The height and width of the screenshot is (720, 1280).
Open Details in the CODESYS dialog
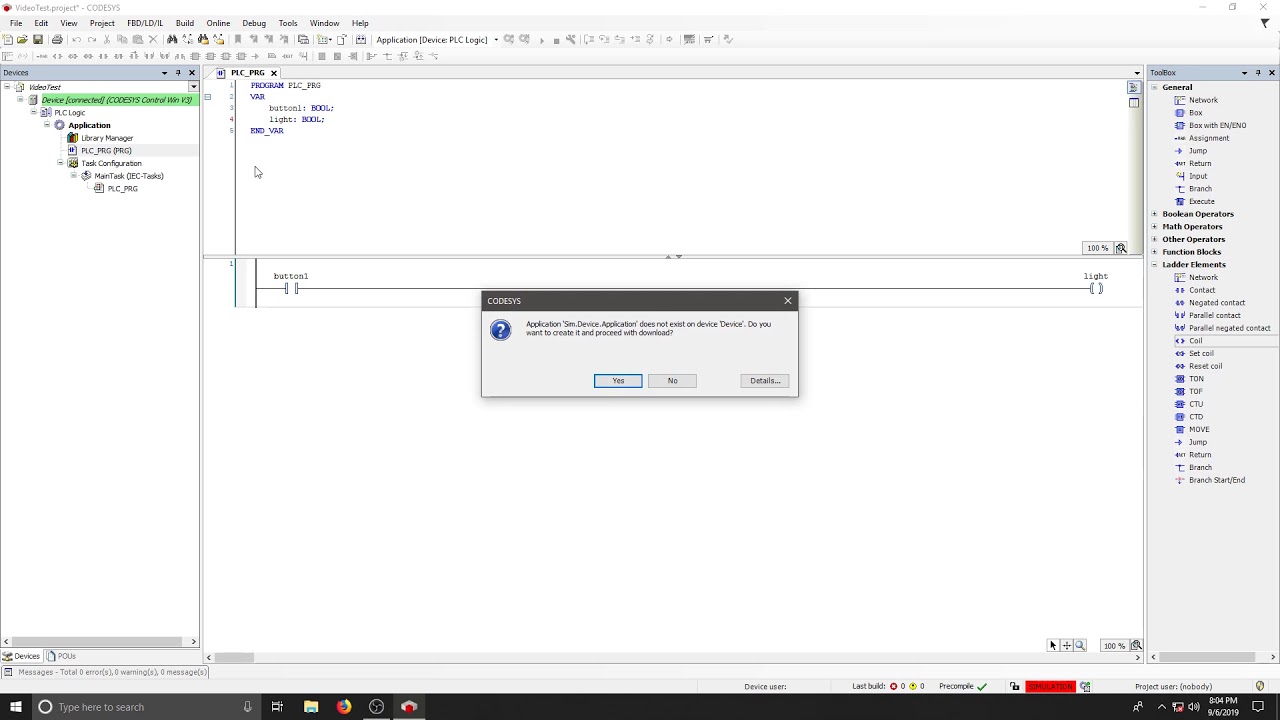(765, 380)
